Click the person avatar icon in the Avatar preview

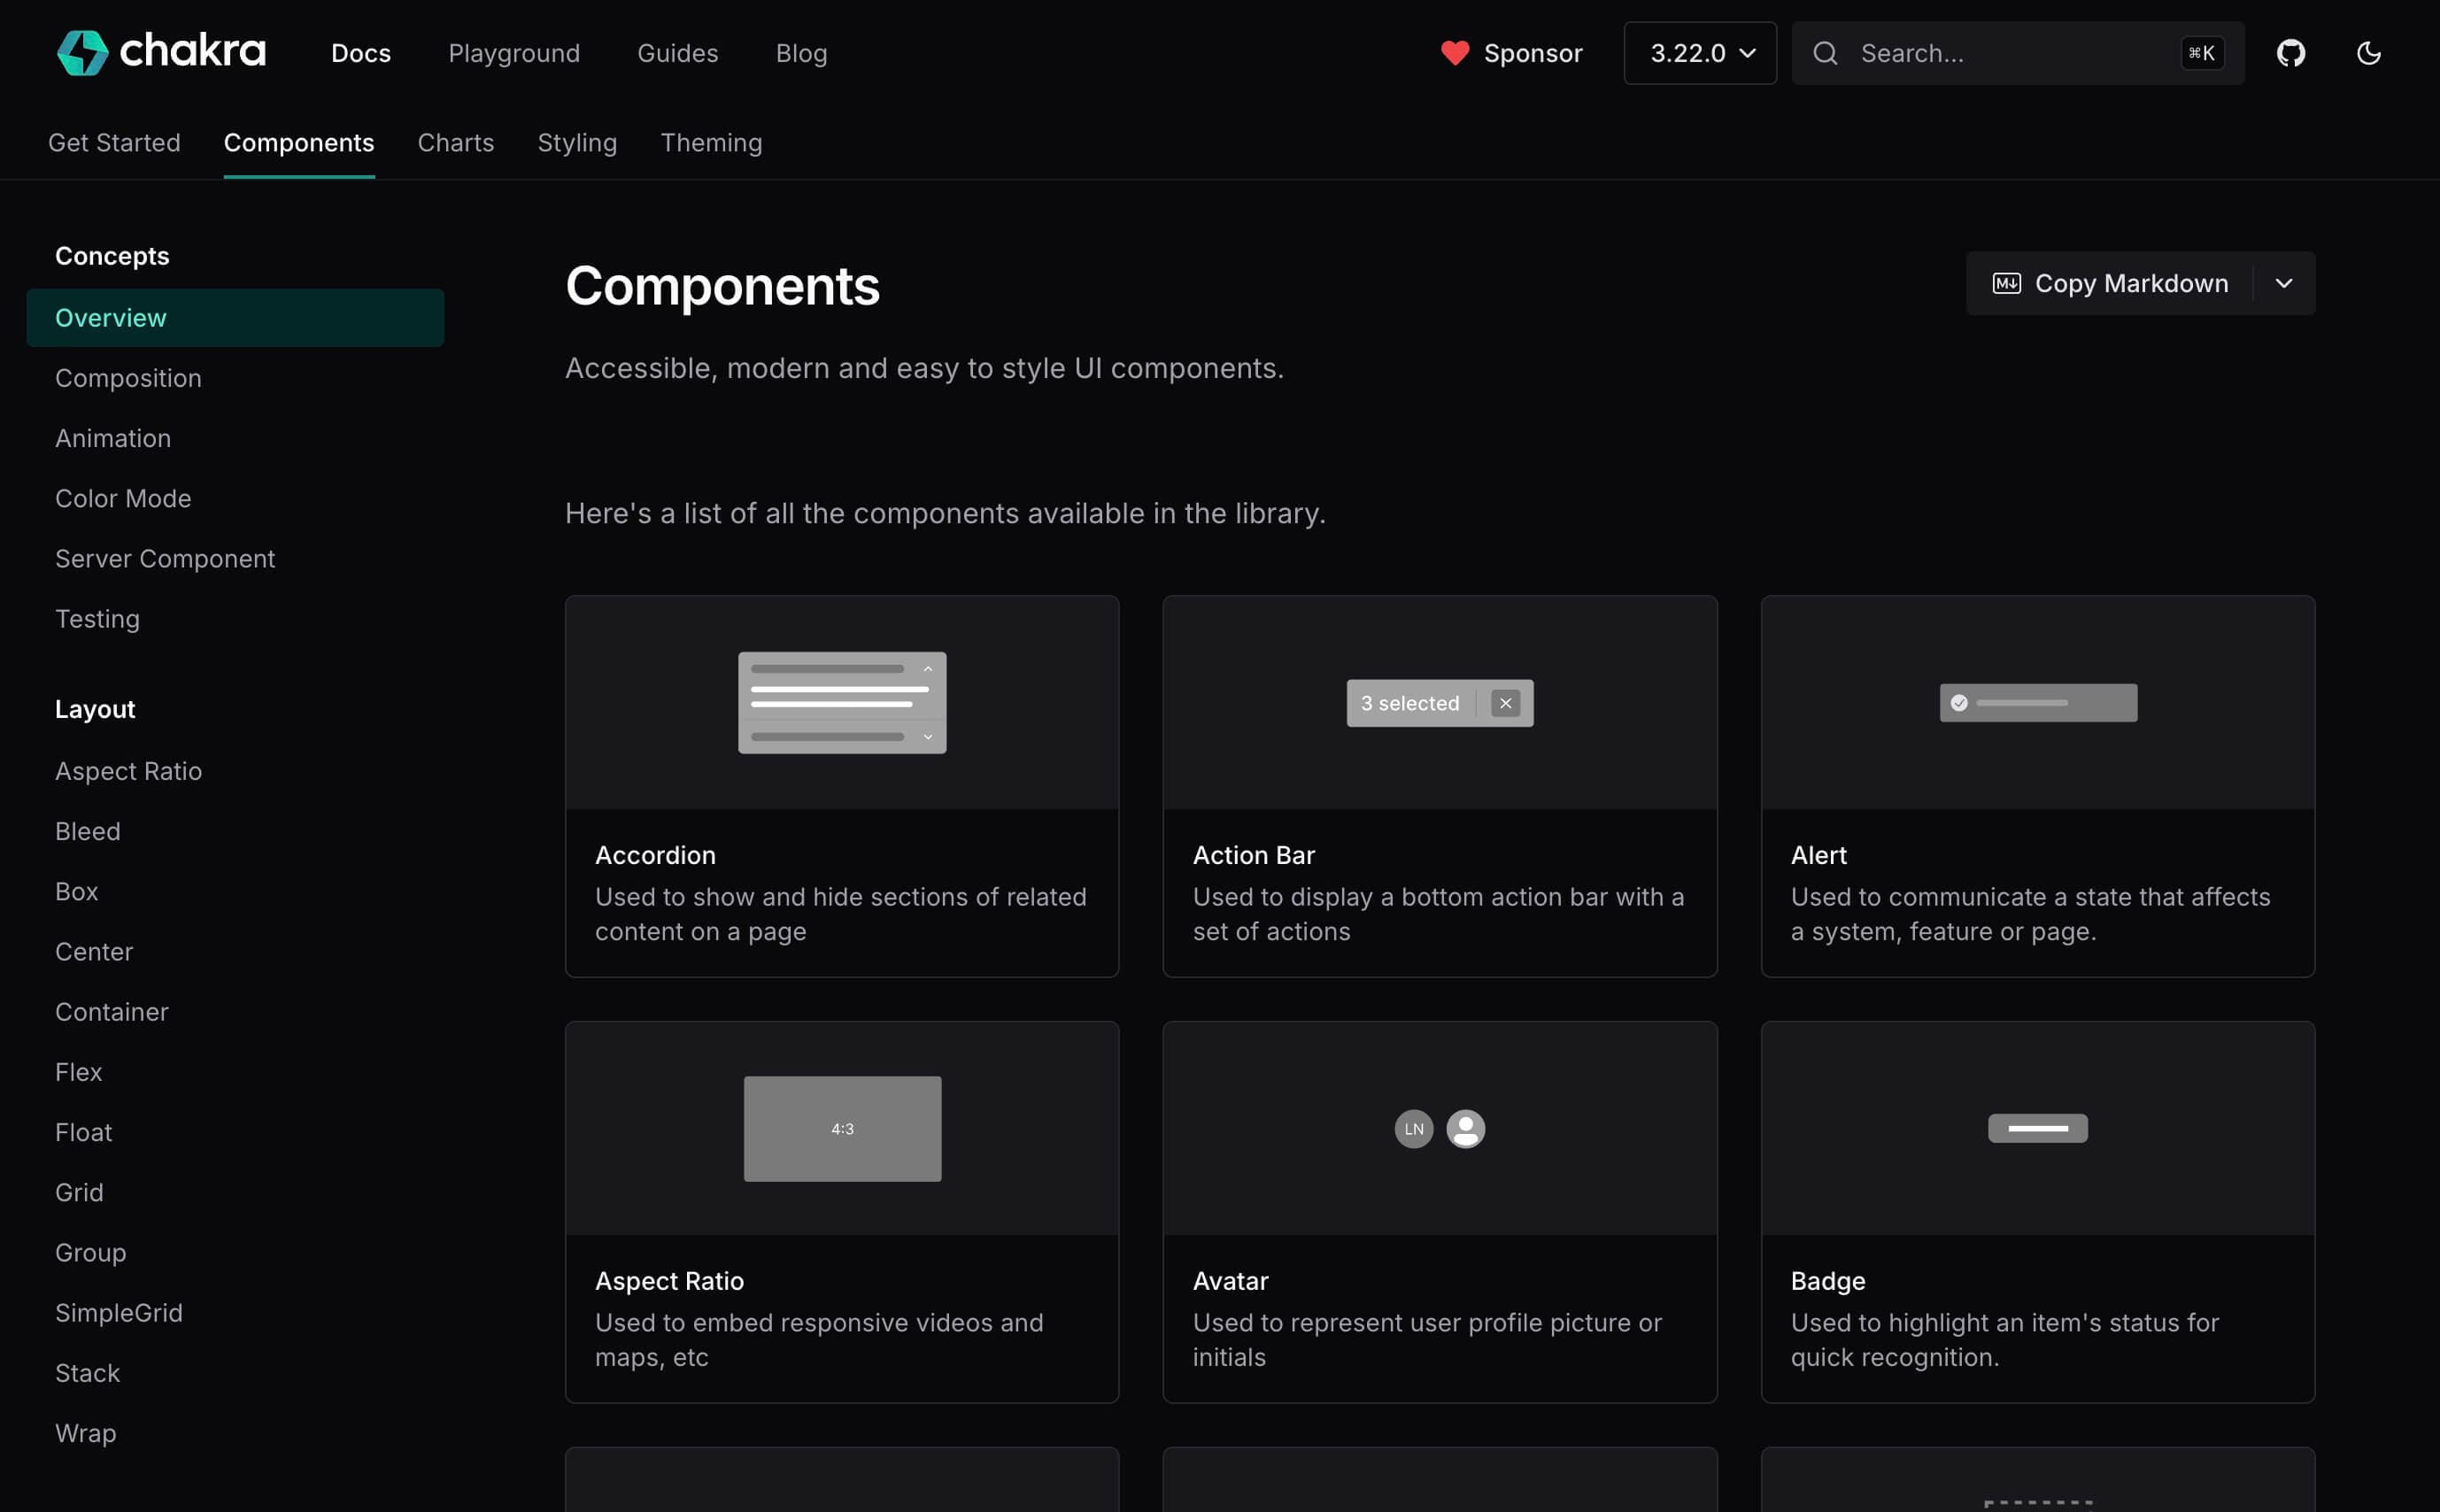[x=1465, y=1129]
